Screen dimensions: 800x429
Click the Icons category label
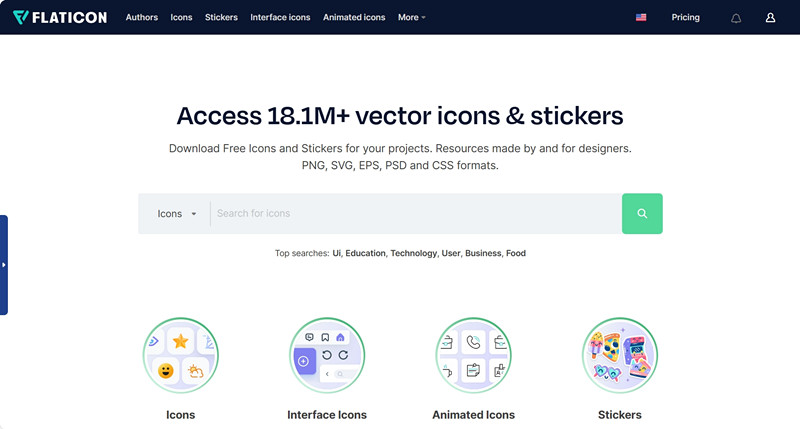pos(181,415)
